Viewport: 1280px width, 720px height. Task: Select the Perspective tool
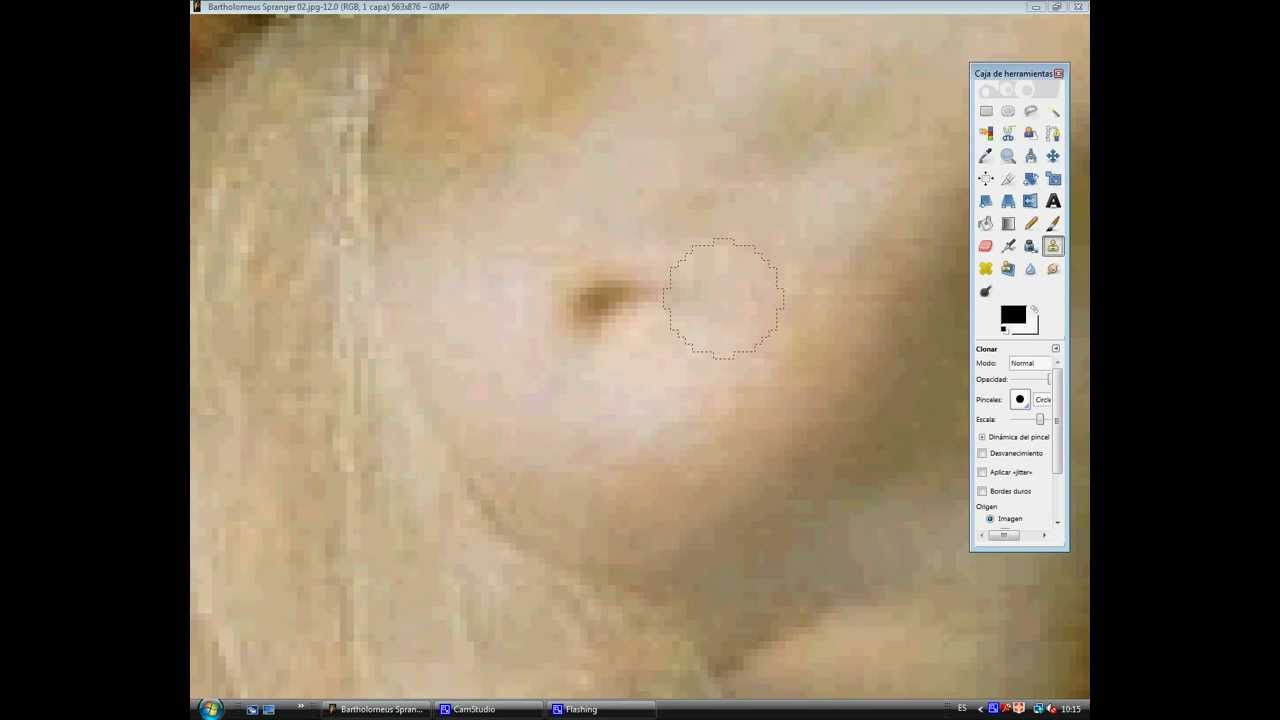pyautogui.click(x=1008, y=201)
